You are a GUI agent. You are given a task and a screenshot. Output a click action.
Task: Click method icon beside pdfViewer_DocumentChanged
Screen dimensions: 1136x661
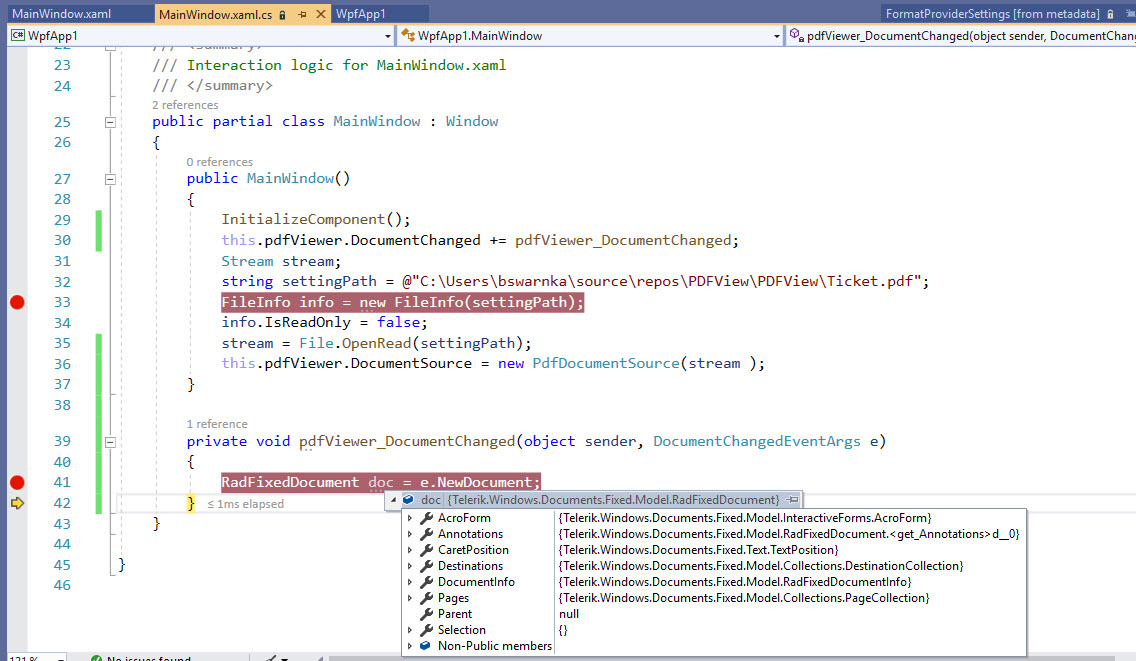click(796, 35)
